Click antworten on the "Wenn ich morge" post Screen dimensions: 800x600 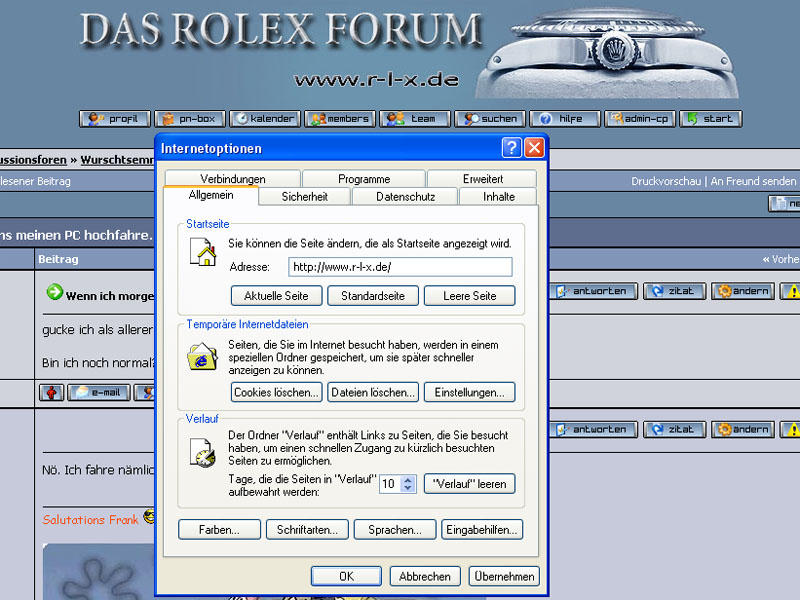594,291
